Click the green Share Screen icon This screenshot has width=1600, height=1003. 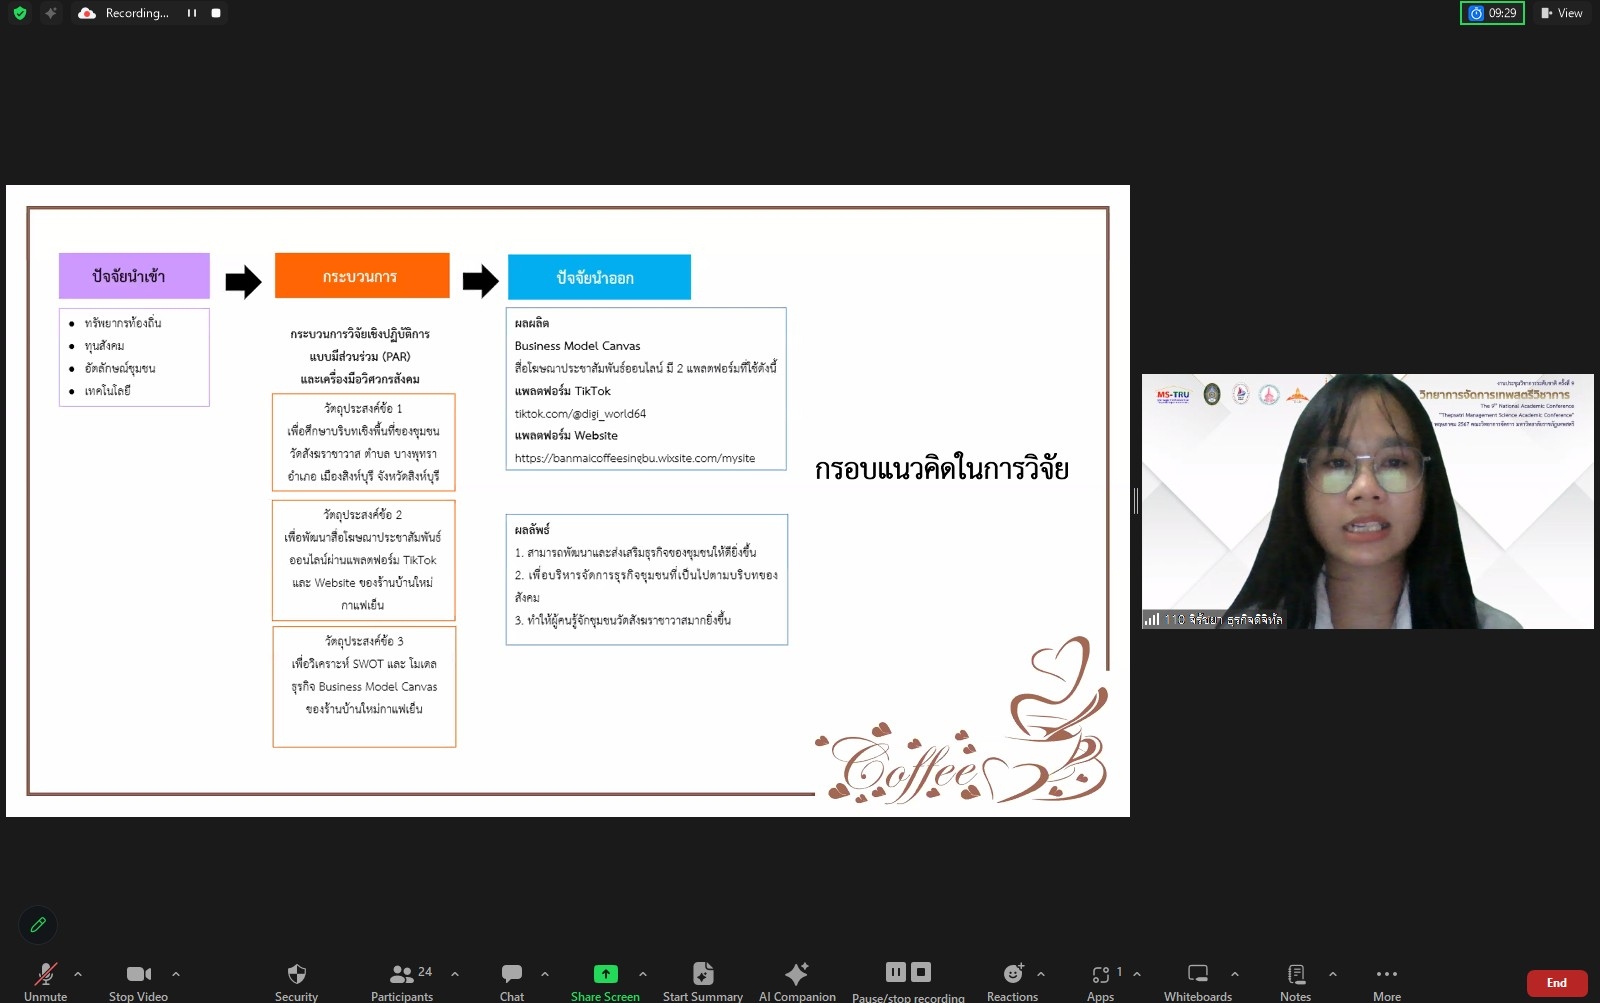point(605,974)
